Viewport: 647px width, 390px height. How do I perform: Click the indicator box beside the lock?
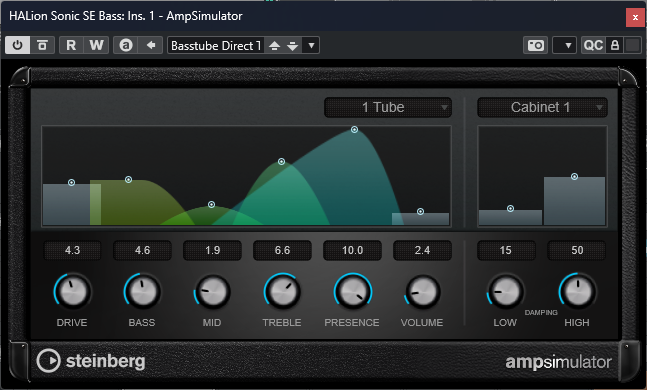633,45
